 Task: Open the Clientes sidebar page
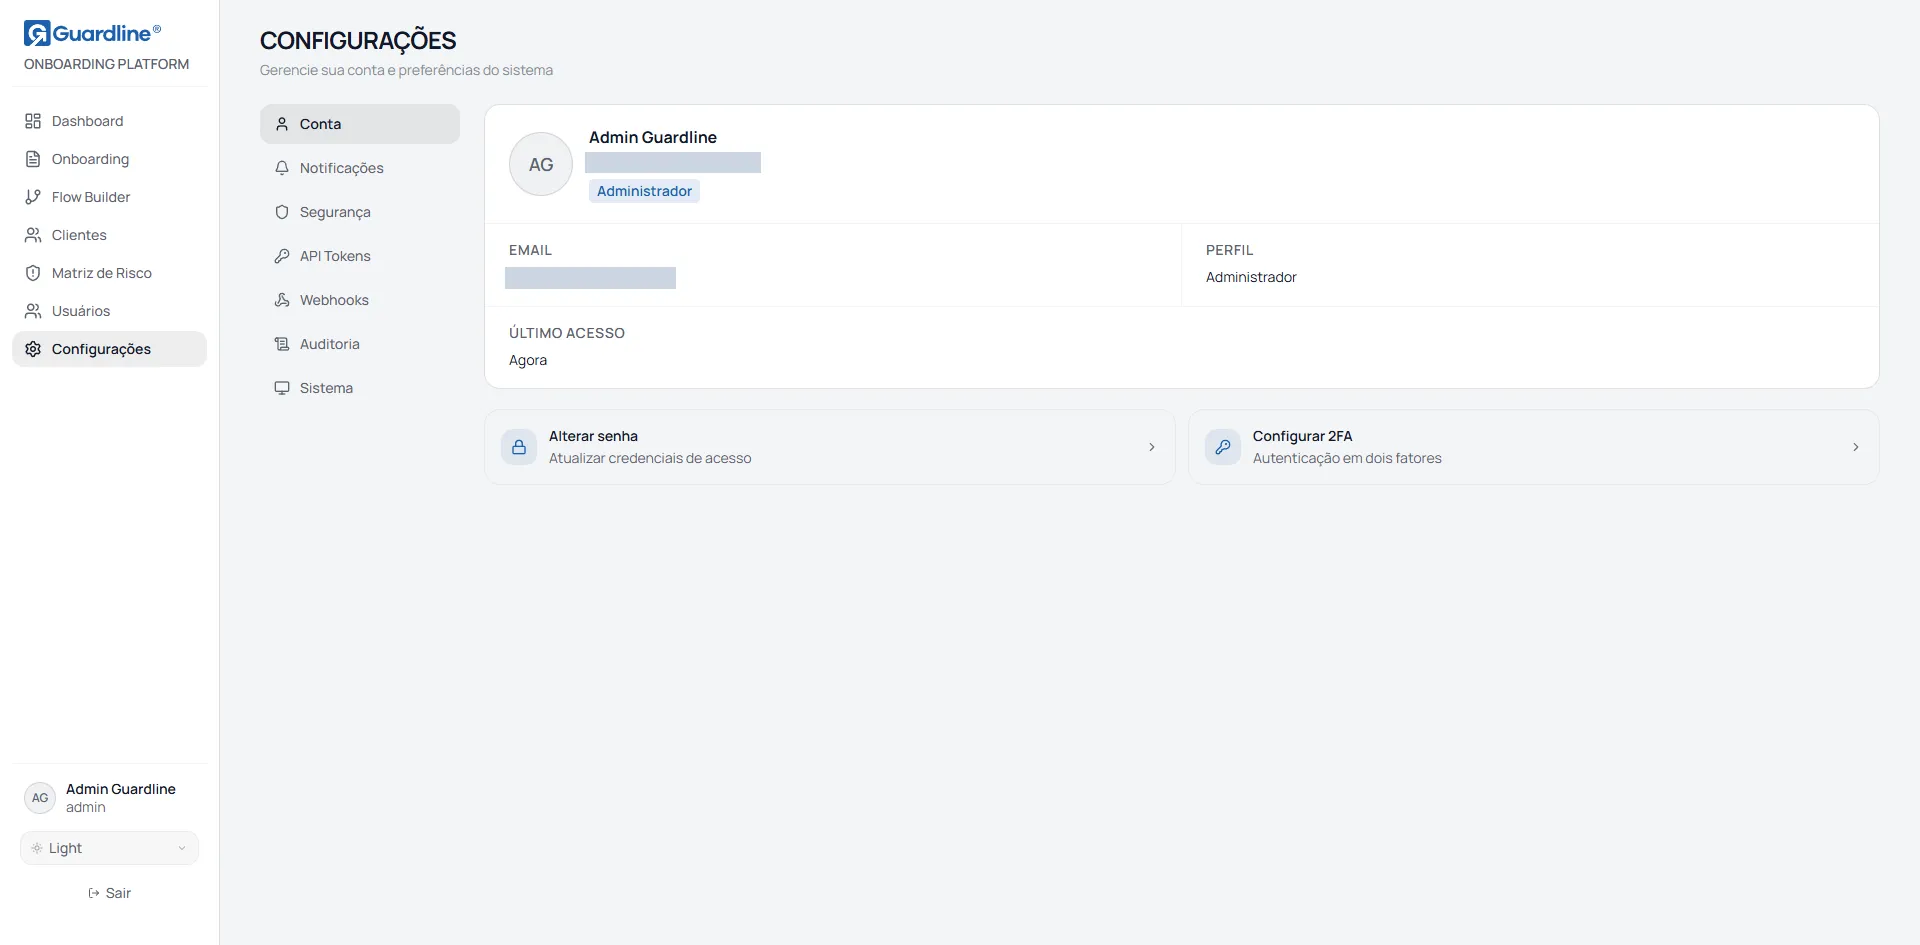tap(109, 235)
